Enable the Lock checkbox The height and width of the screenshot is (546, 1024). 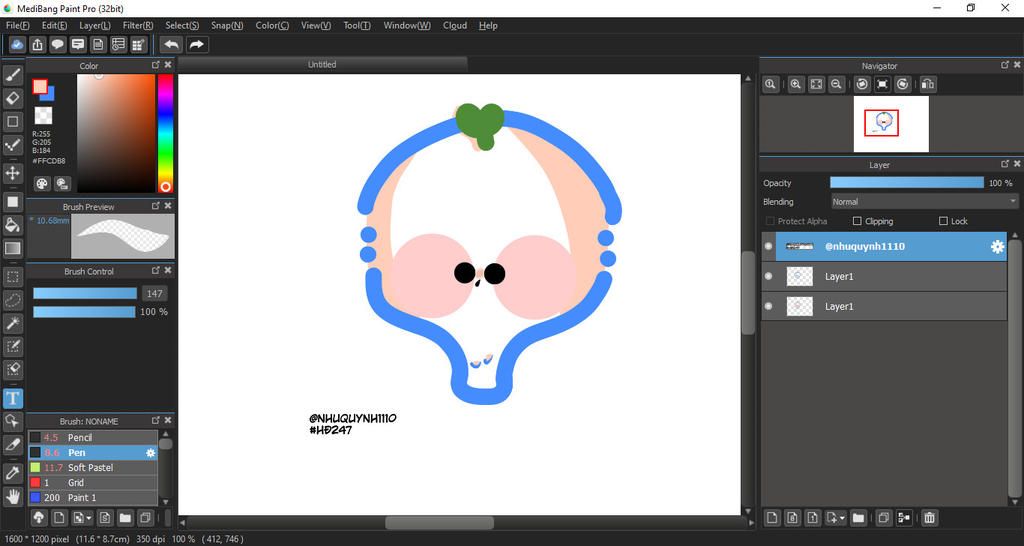point(943,221)
